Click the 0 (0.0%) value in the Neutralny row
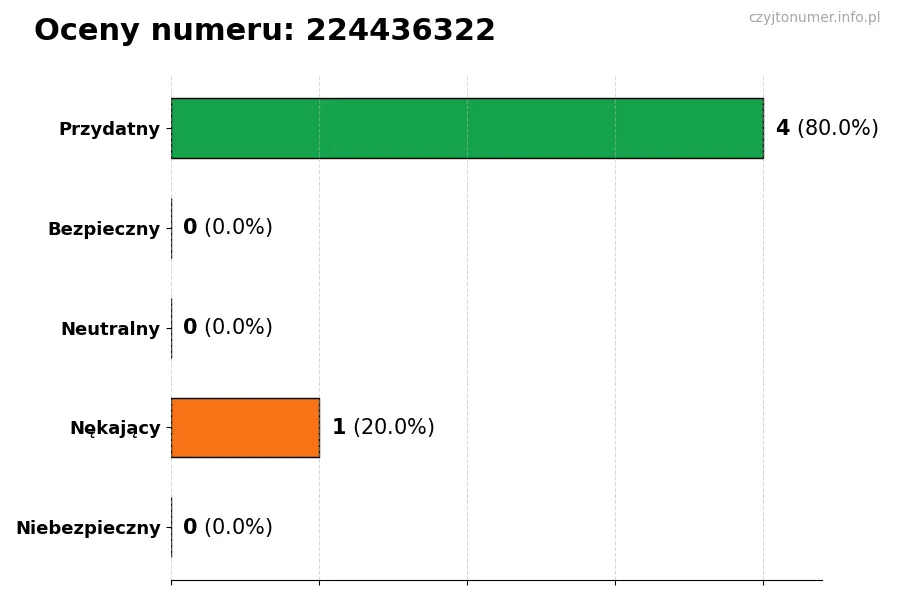Image resolution: width=900 pixels, height=600 pixels. pyautogui.click(x=227, y=328)
